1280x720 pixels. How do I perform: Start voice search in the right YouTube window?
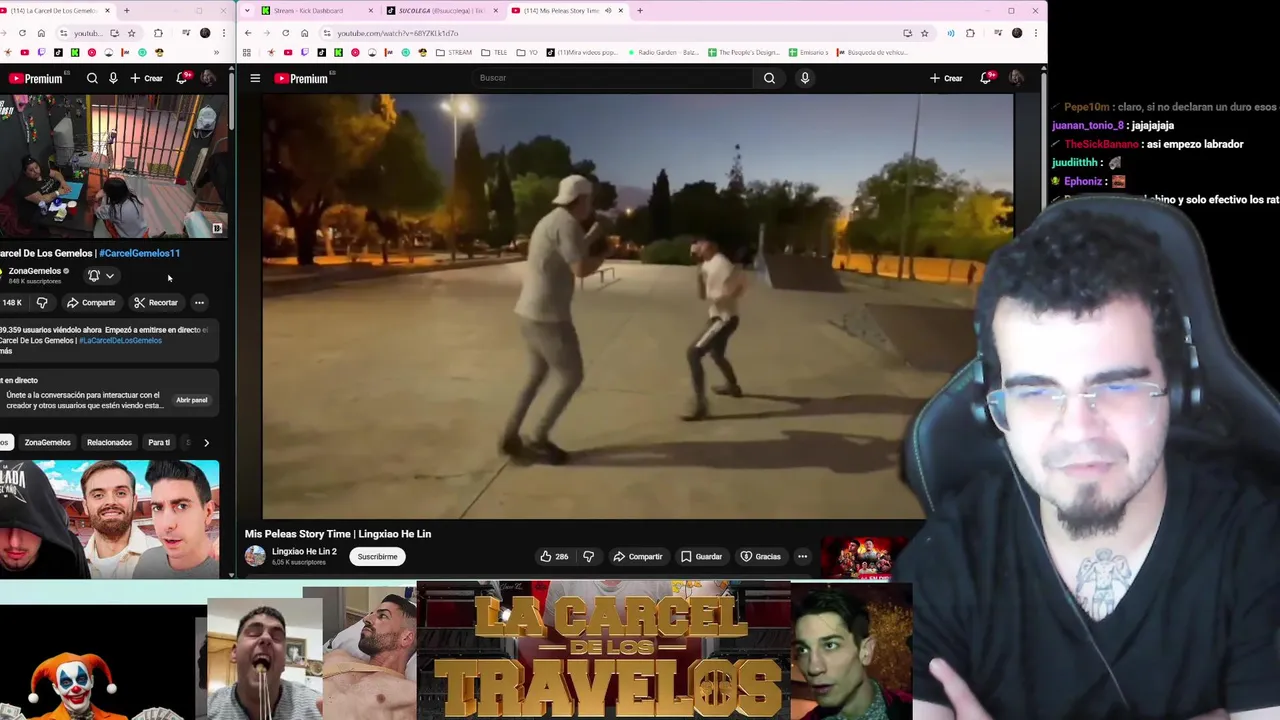pyautogui.click(x=805, y=78)
